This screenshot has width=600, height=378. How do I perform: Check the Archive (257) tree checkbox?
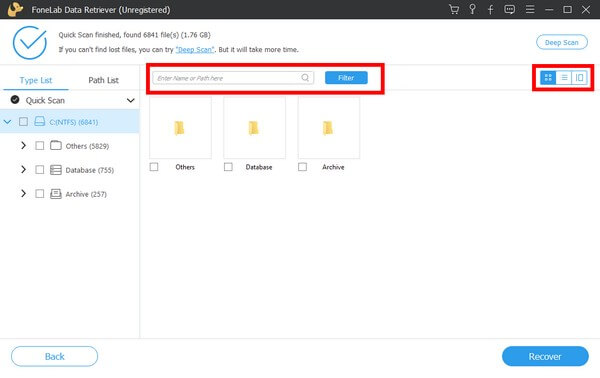[39, 194]
